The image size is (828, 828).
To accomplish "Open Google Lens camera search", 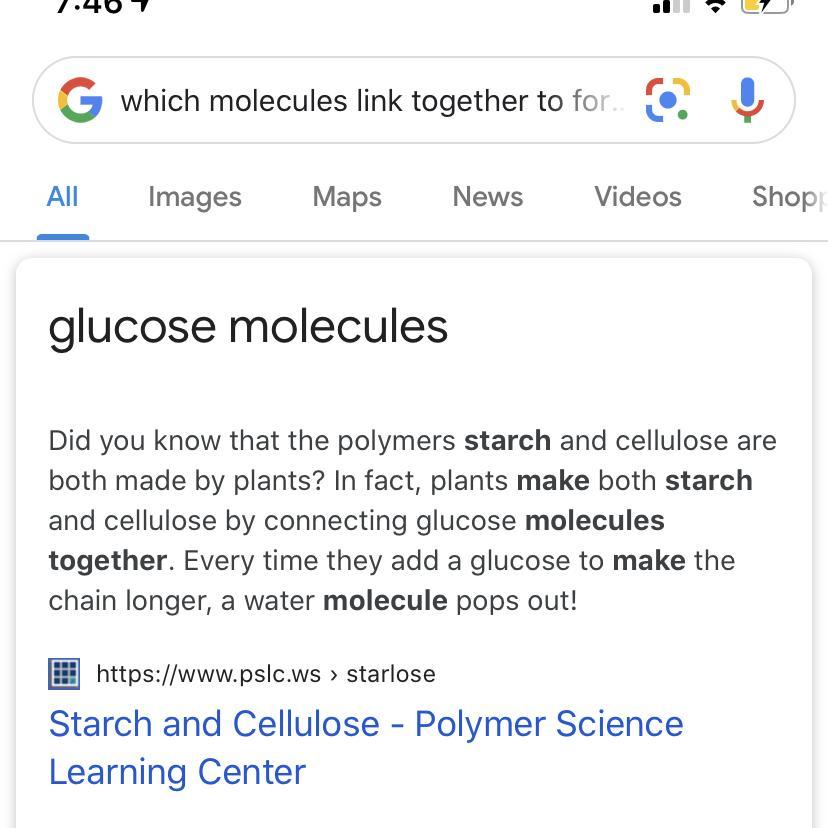I will [x=667, y=100].
